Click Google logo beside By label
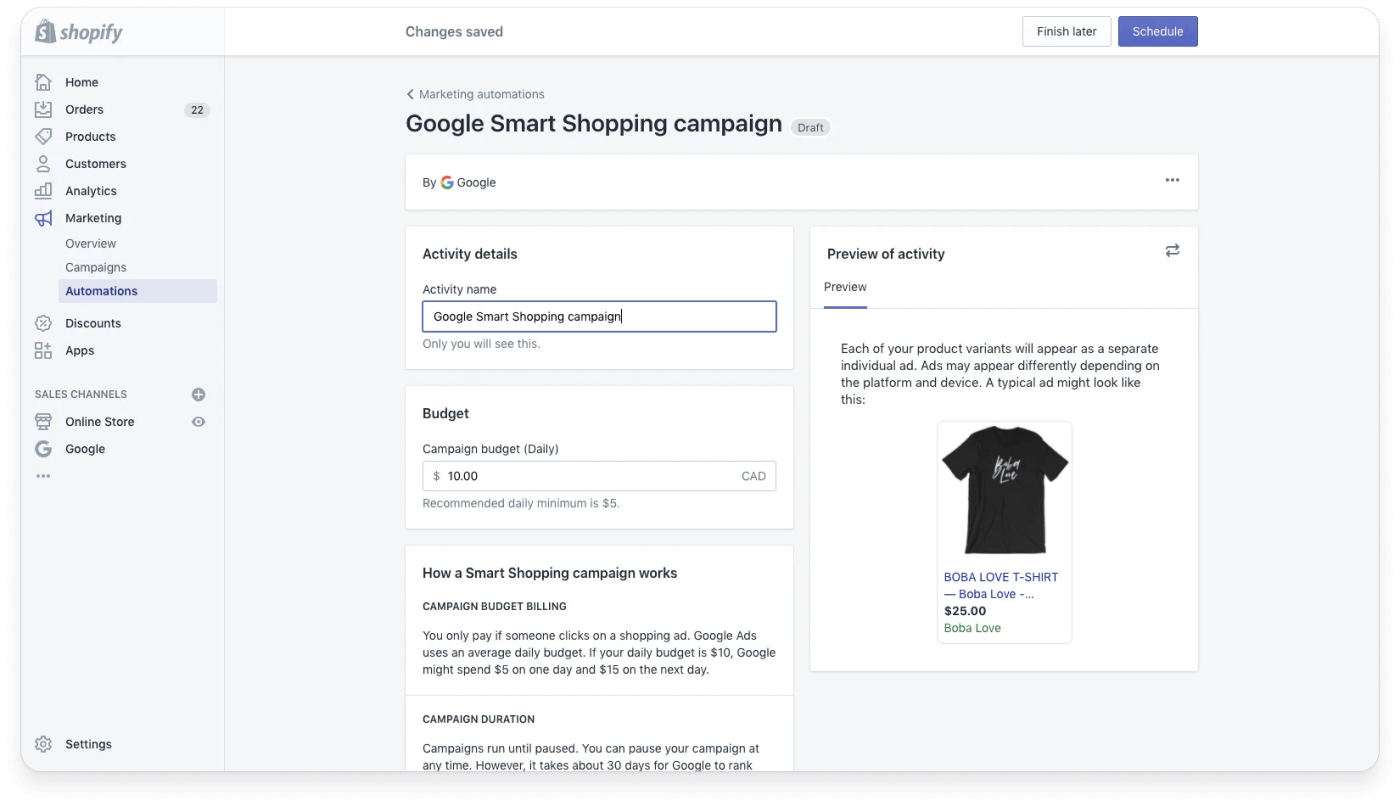This screenshot has height=806, width=1400. [x=447, y=183]
